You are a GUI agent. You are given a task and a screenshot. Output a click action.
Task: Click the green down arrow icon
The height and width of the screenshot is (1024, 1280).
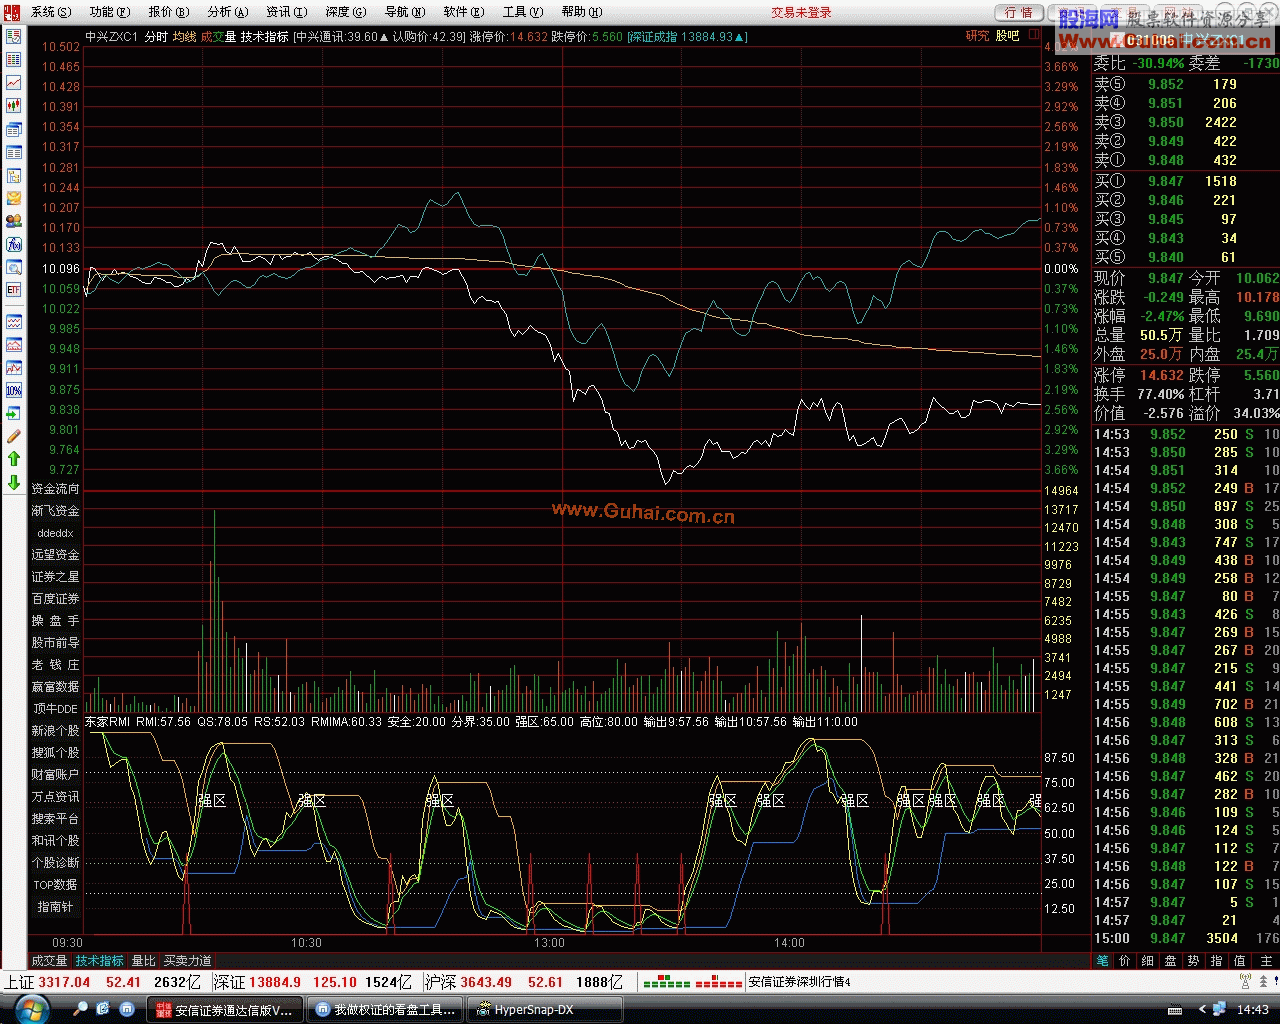click(14, 482)
